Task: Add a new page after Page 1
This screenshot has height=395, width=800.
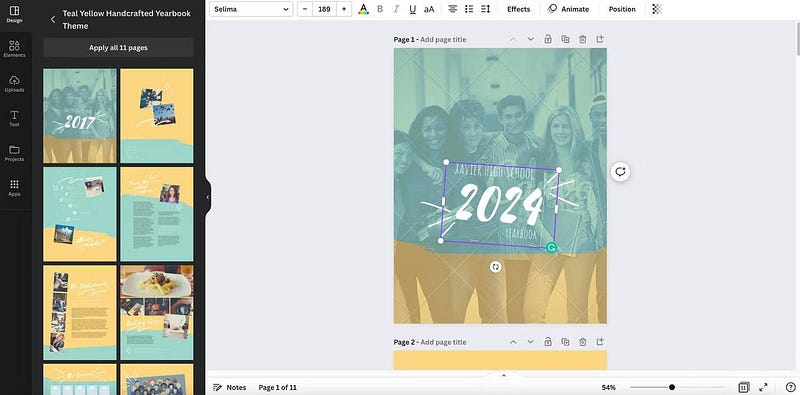Action: pyautogui.click(x=600, y=39)
